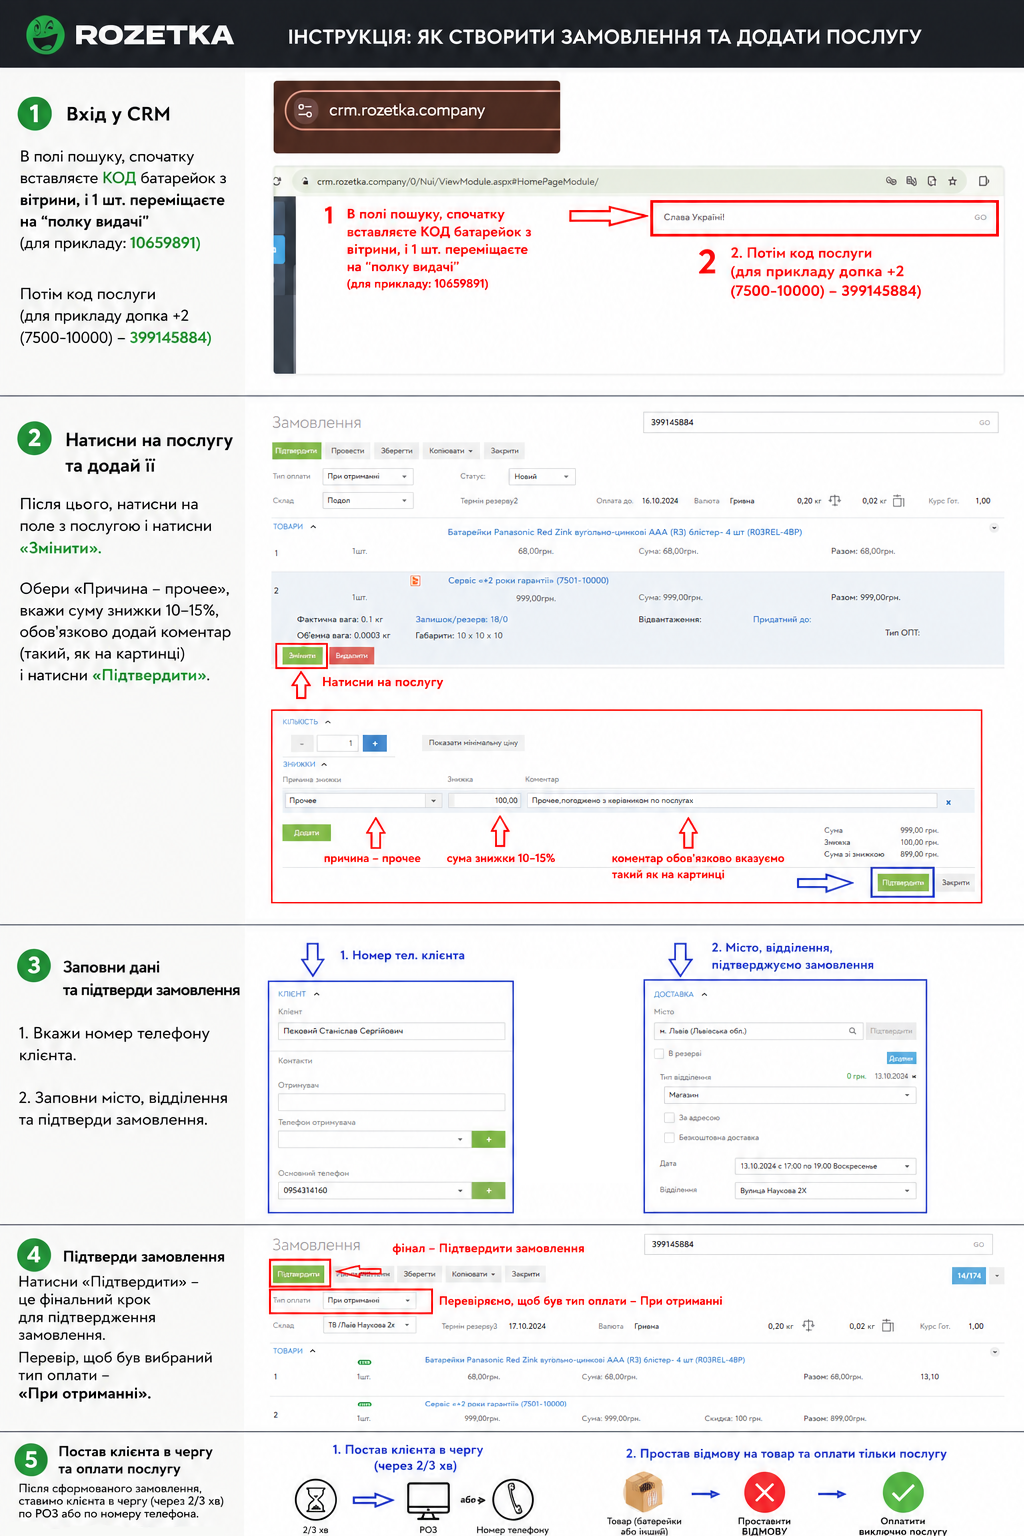The image size is (1024, 1536).
Task: Tick the За адресою checkbox
Action: pyautogui.click(x=669, y=1117)
